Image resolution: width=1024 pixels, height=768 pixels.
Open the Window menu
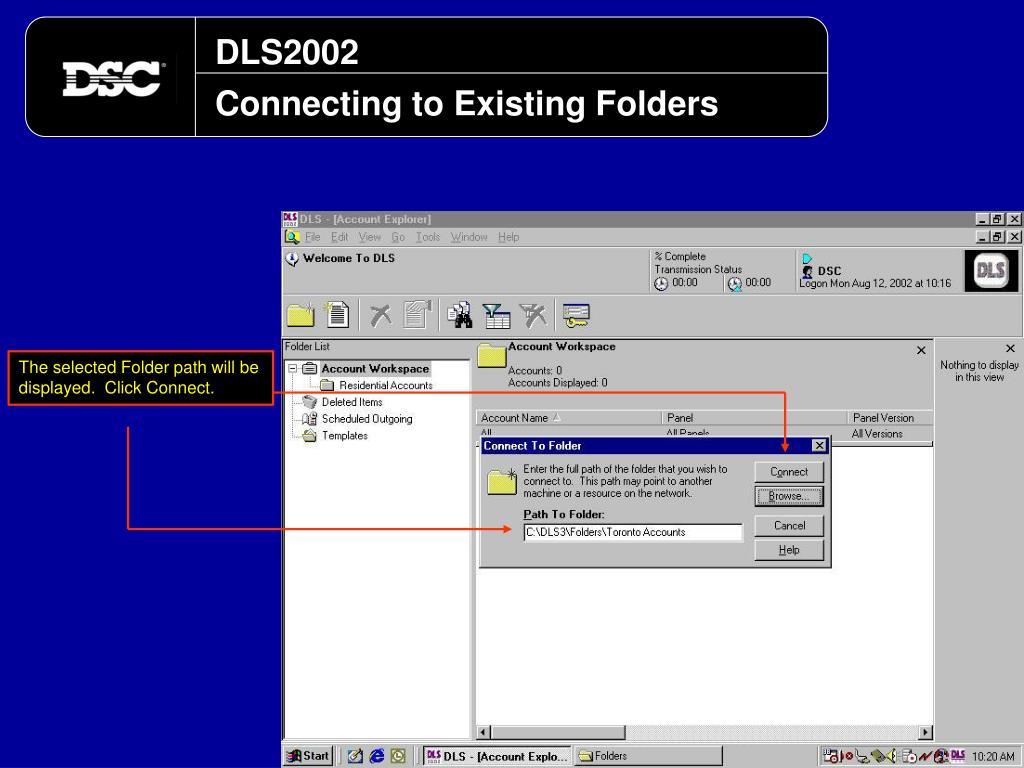469,237
